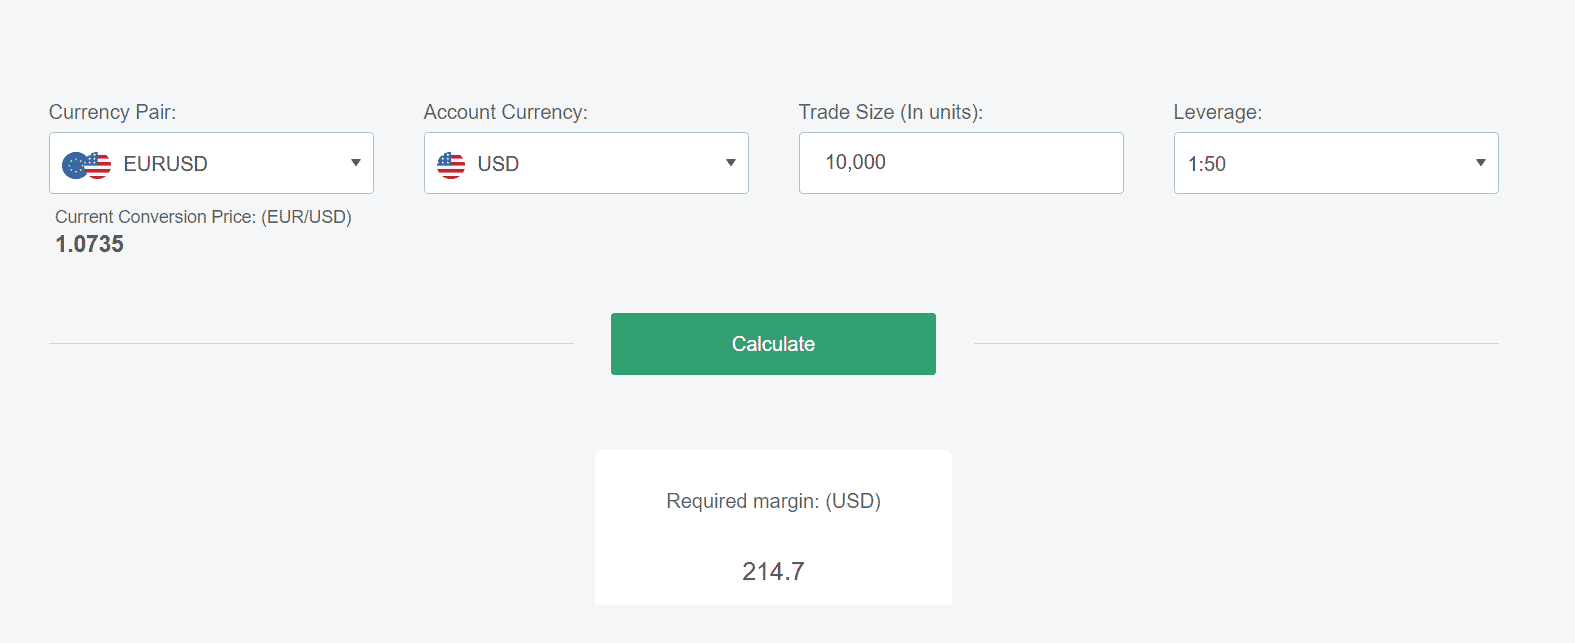
Task: Select the USD text in account currency box
Action: point(498,164)
